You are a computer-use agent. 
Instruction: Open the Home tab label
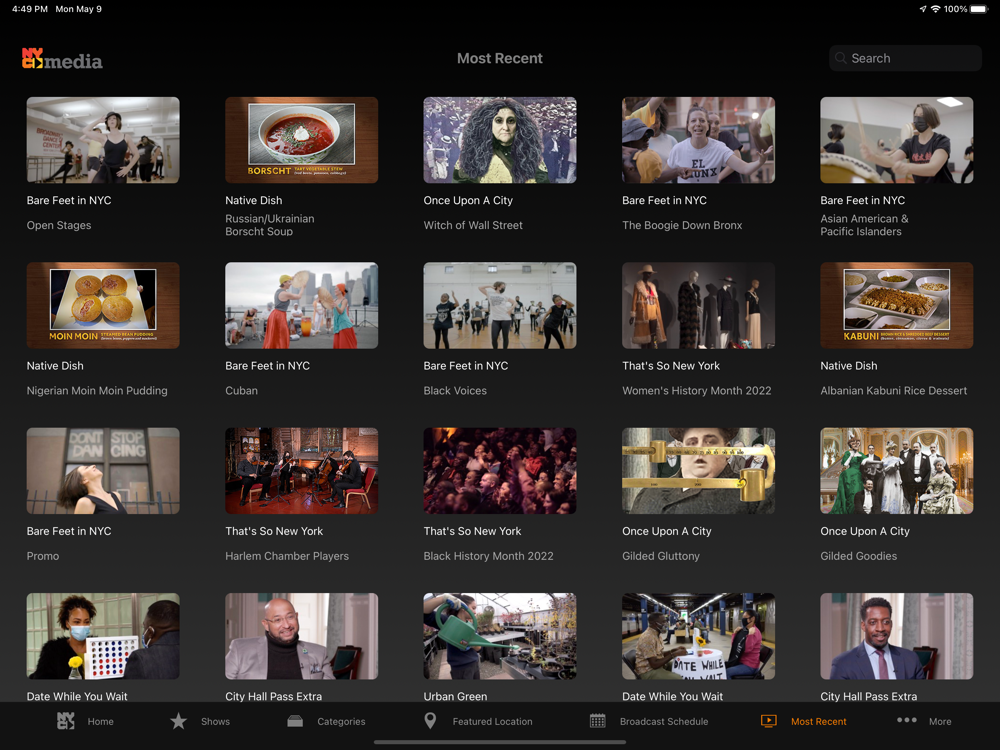click(x=101, y=721)
